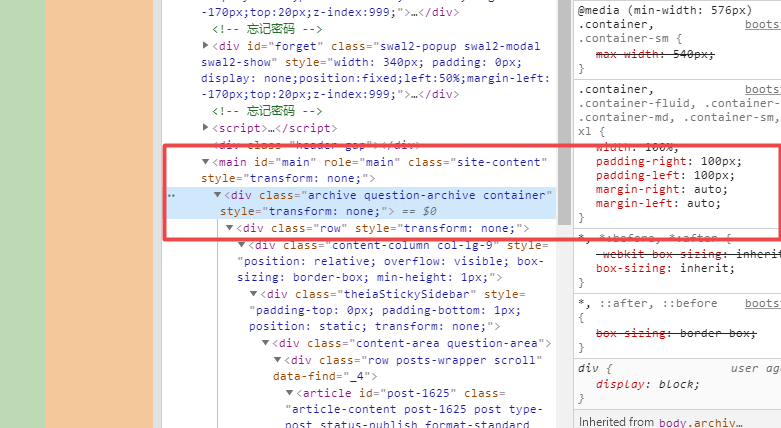
Task: Click the == $0 marker
Action: [x=419, y=211]
